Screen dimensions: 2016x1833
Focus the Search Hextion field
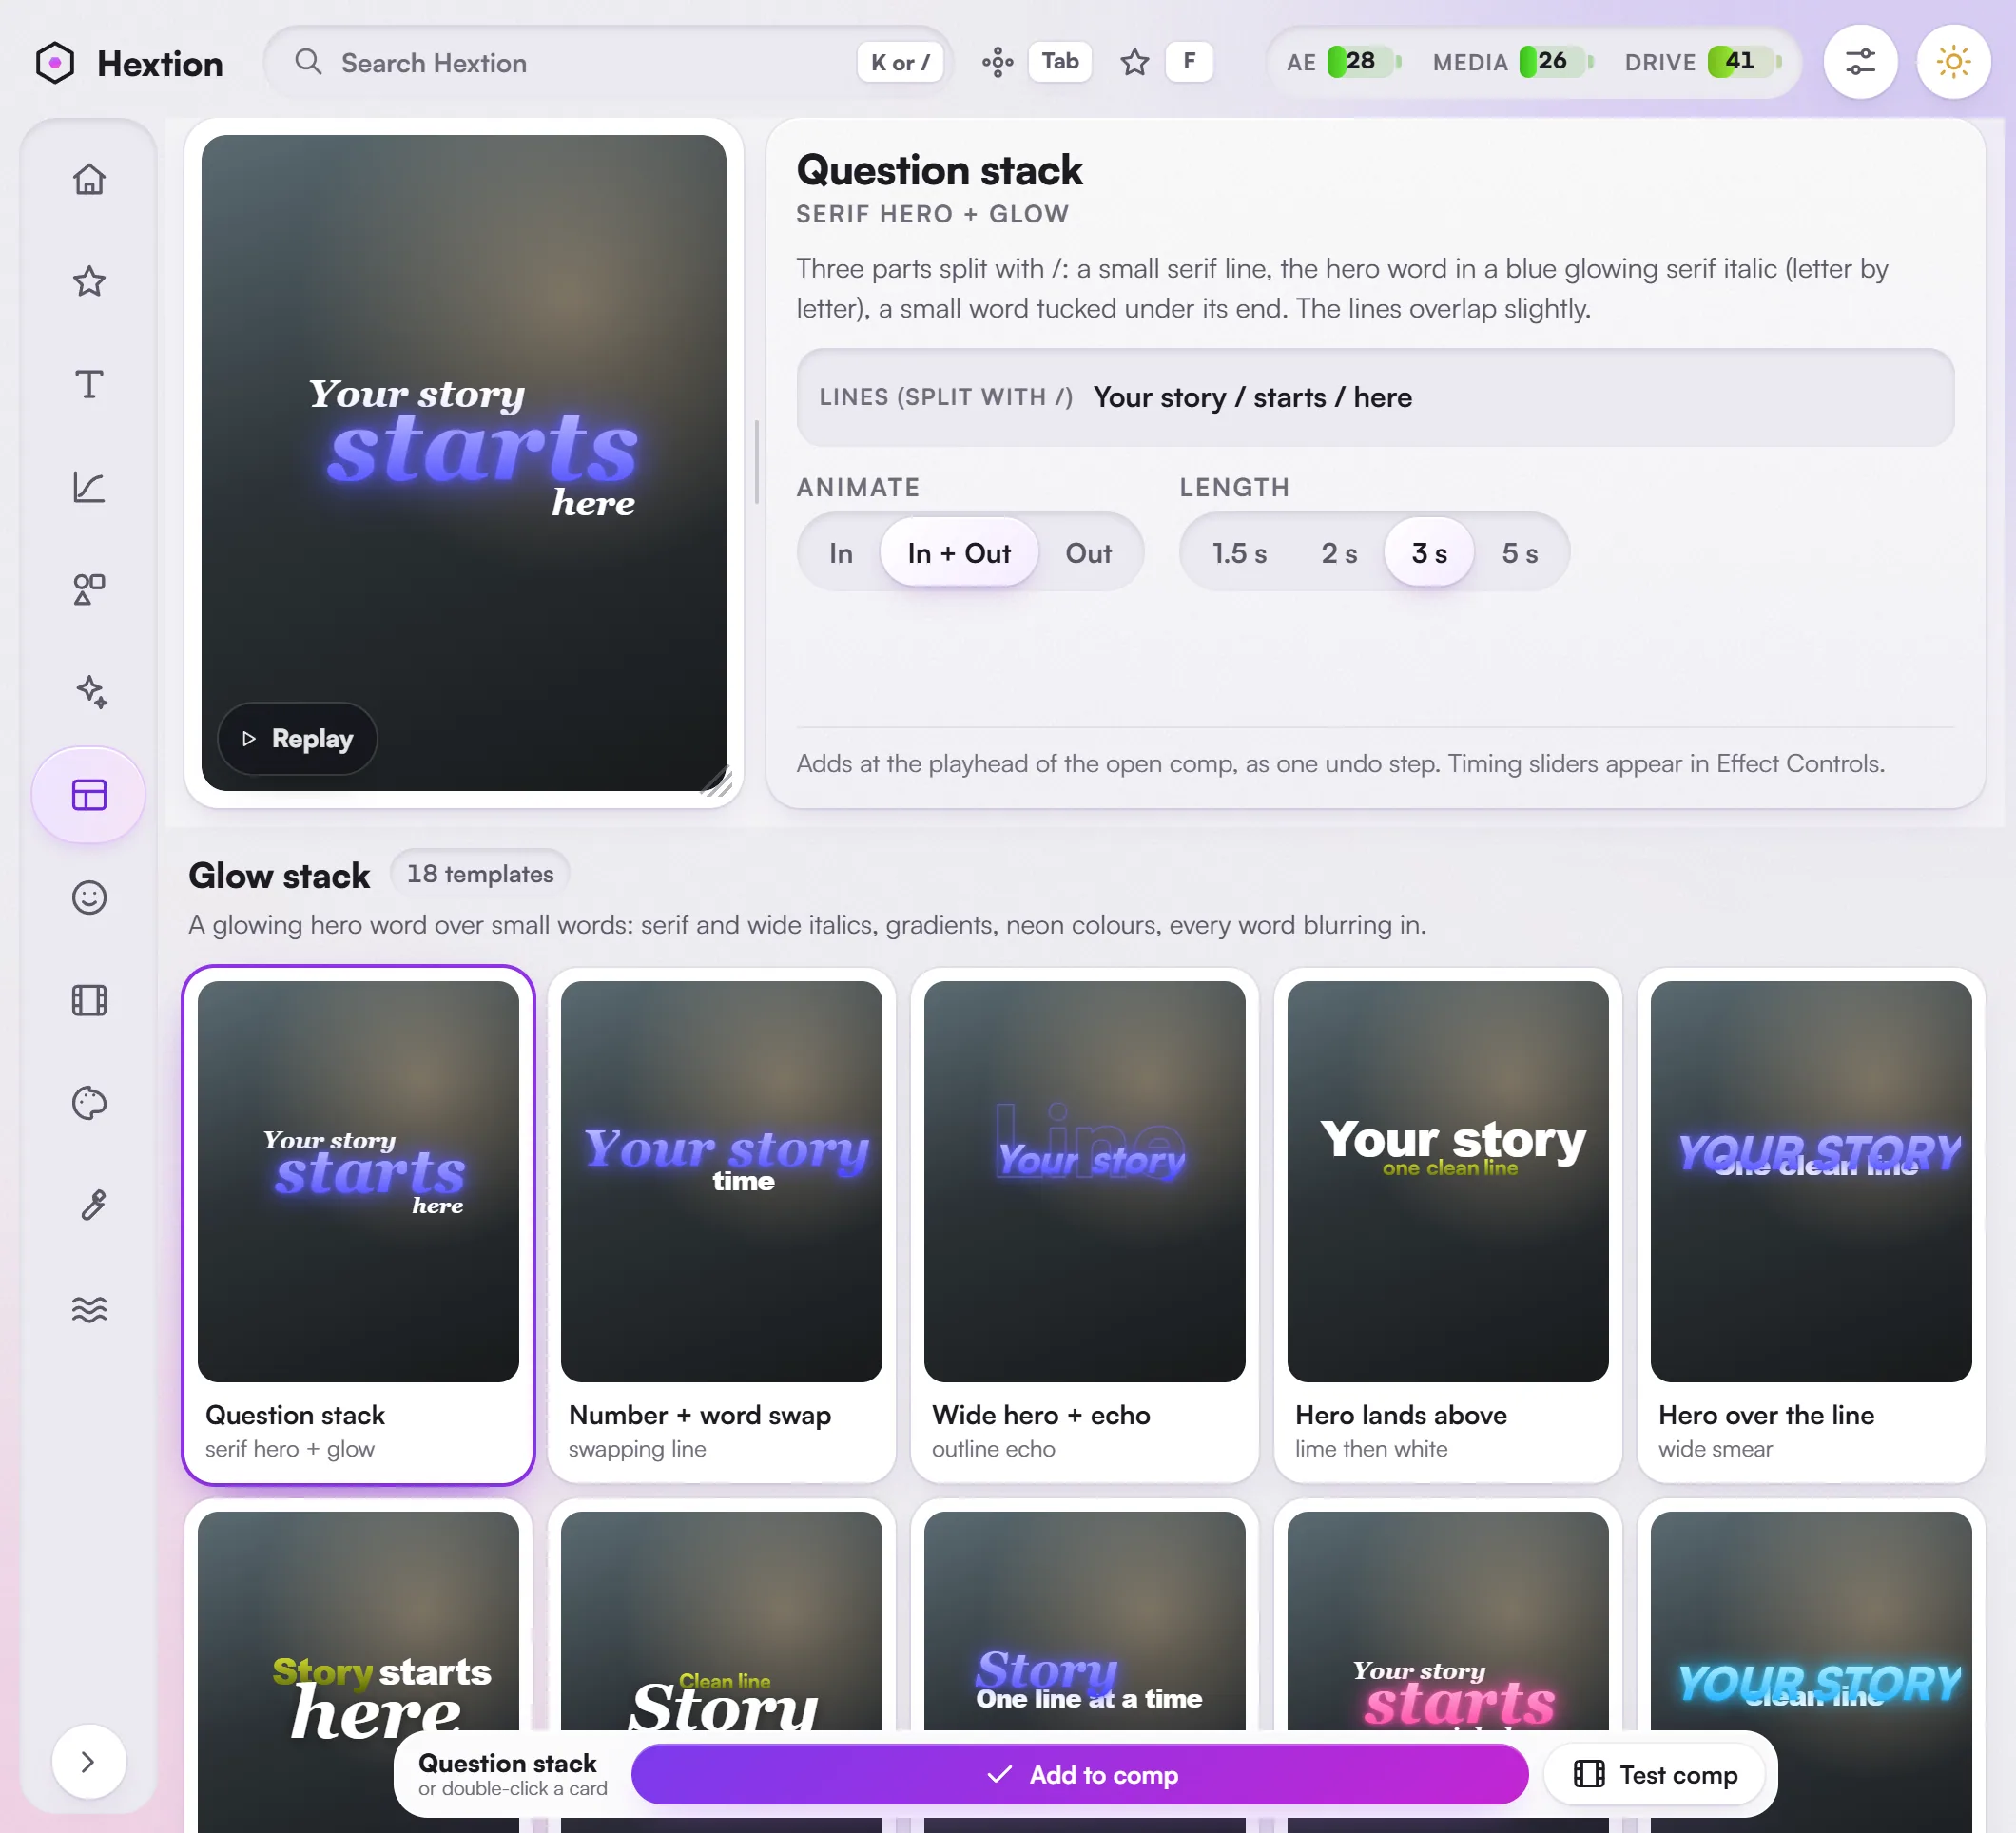[x=608, y=62]
